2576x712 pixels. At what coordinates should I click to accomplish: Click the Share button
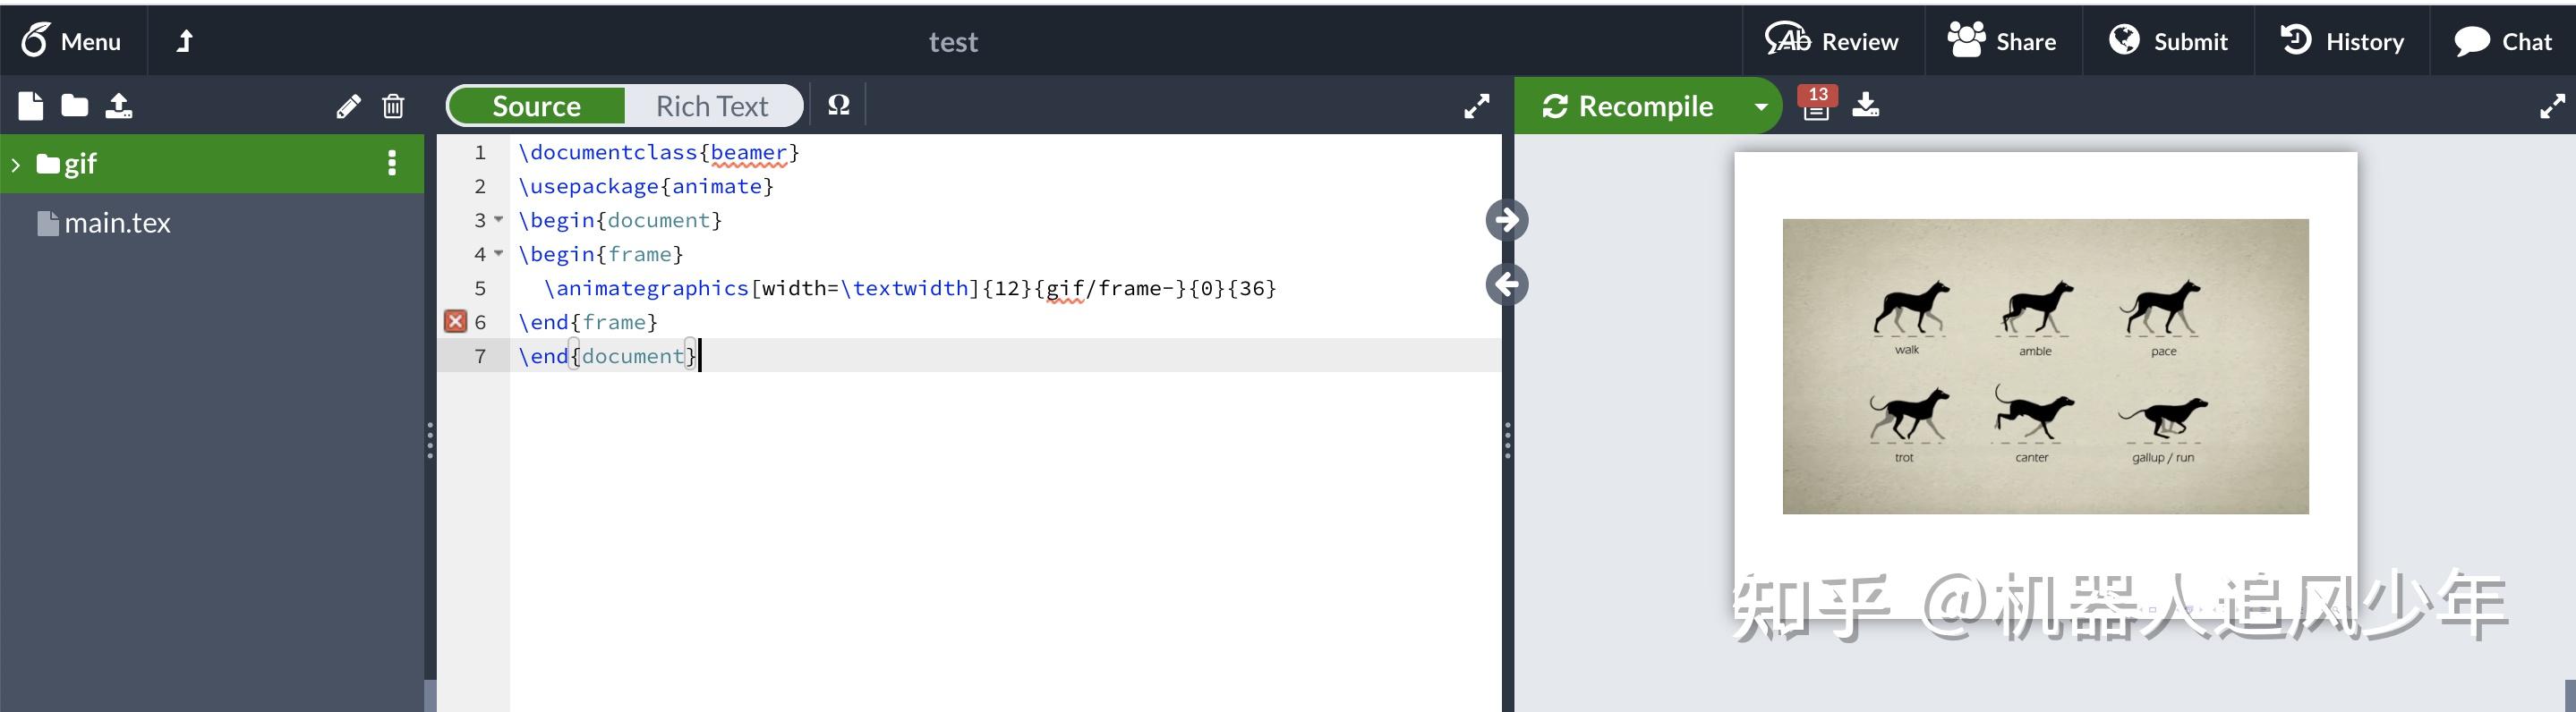click(2002, 41)
